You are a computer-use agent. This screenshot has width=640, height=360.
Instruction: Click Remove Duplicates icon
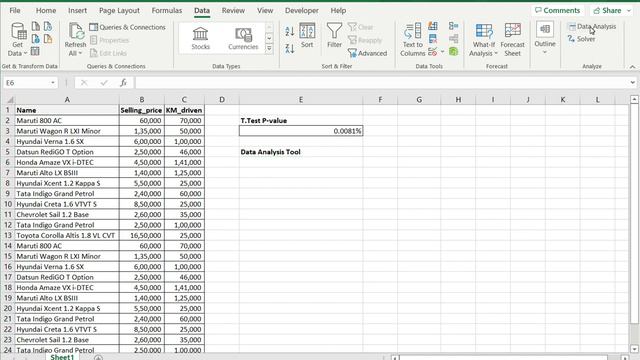(x=433, y=39)
